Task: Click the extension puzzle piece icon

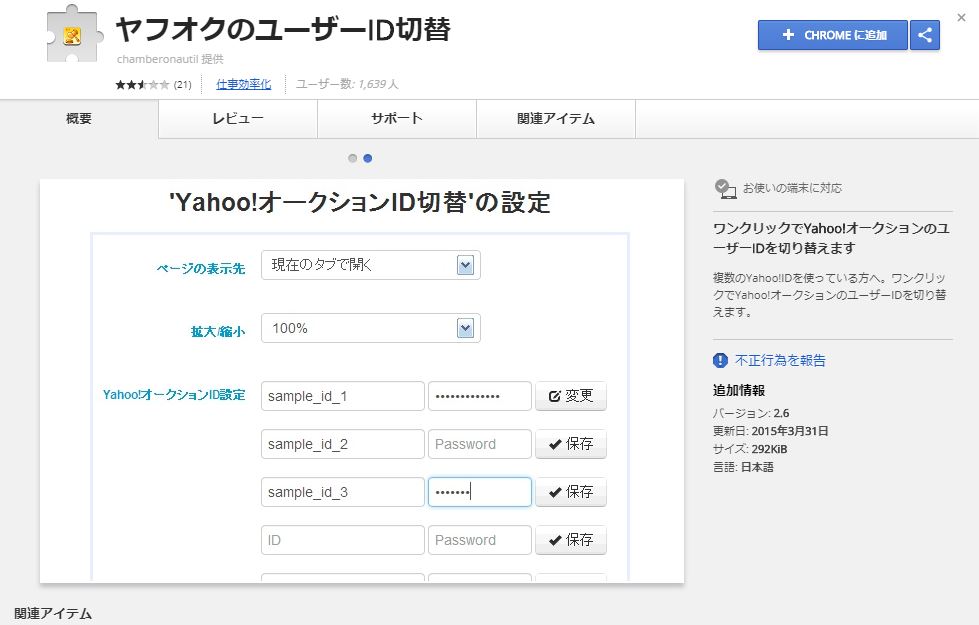Action: click(x=74, y=34)
